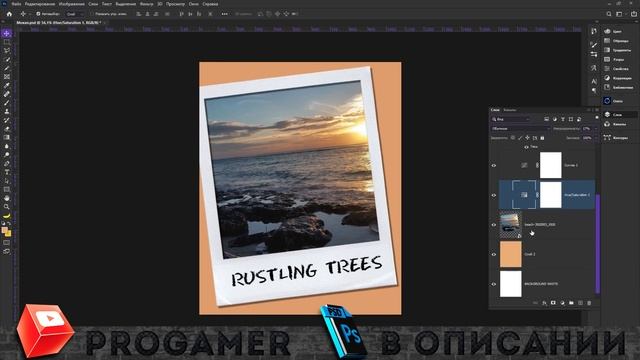This screenshot has width=640, height=360.
Task: Open the Редактирование menu
Action: (x=40, y=4)
